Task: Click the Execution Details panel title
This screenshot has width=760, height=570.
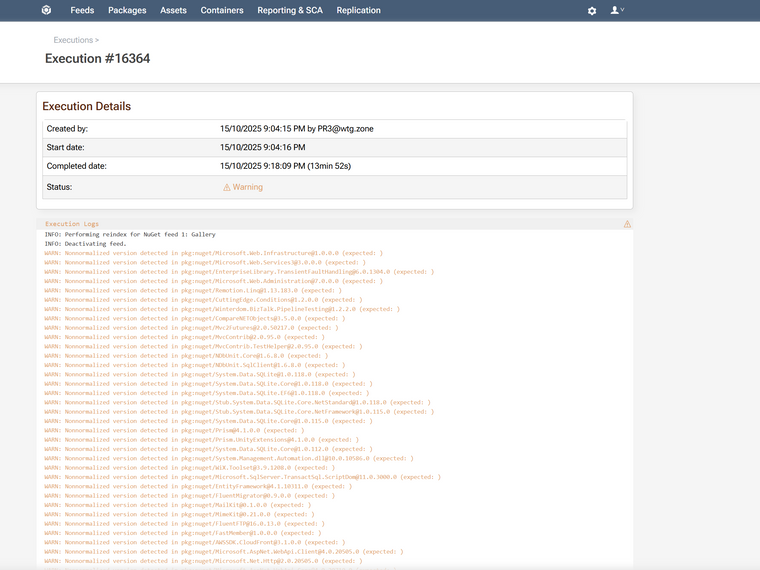Action: 86,106
